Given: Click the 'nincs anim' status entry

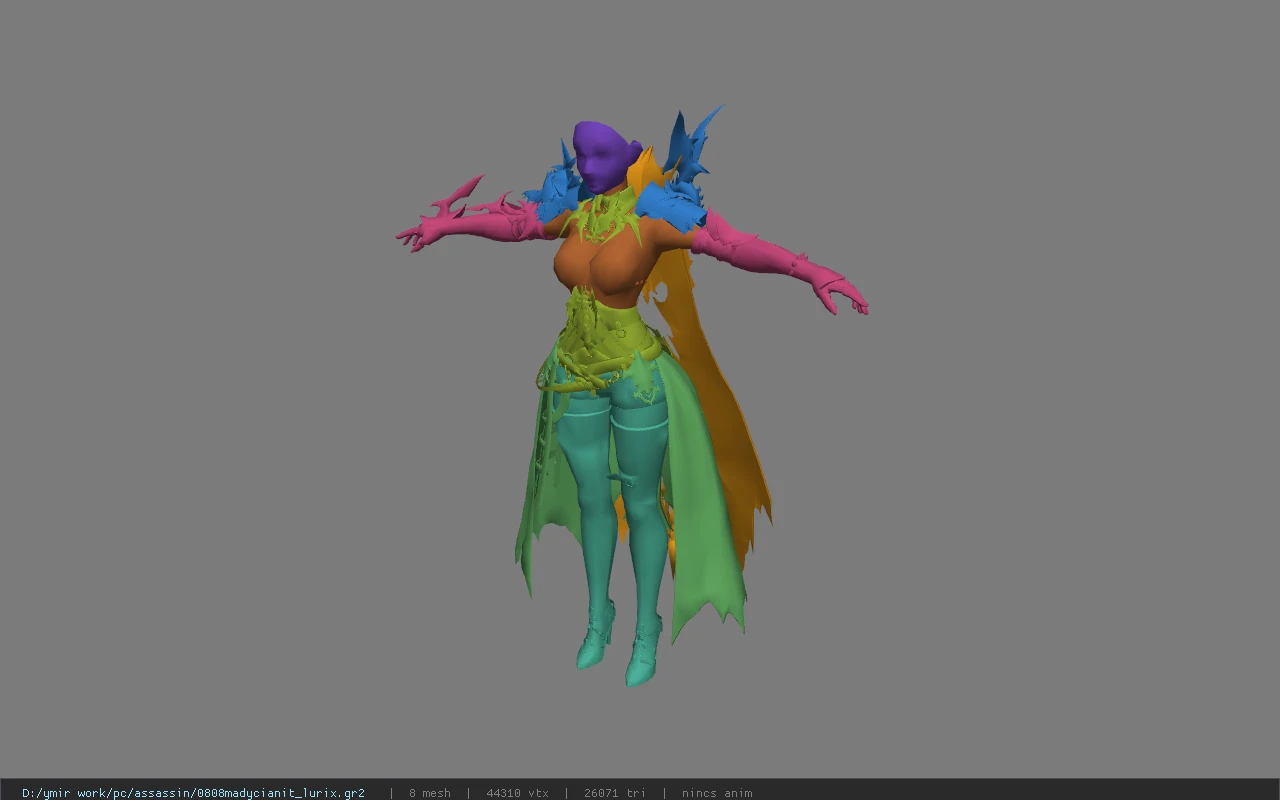Looking at the screenshot, I should coord(717,793).
